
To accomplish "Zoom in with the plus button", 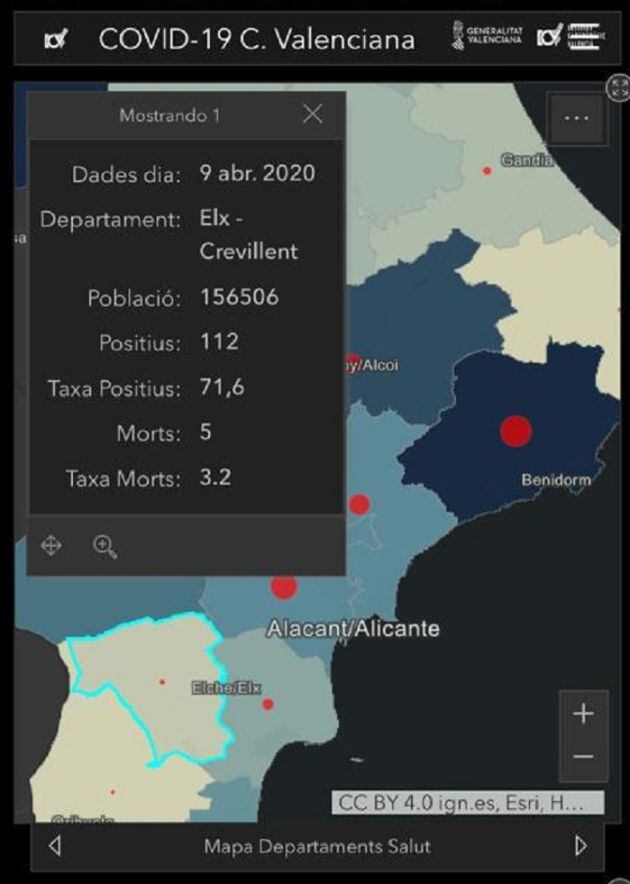I will tap(583, 713).
